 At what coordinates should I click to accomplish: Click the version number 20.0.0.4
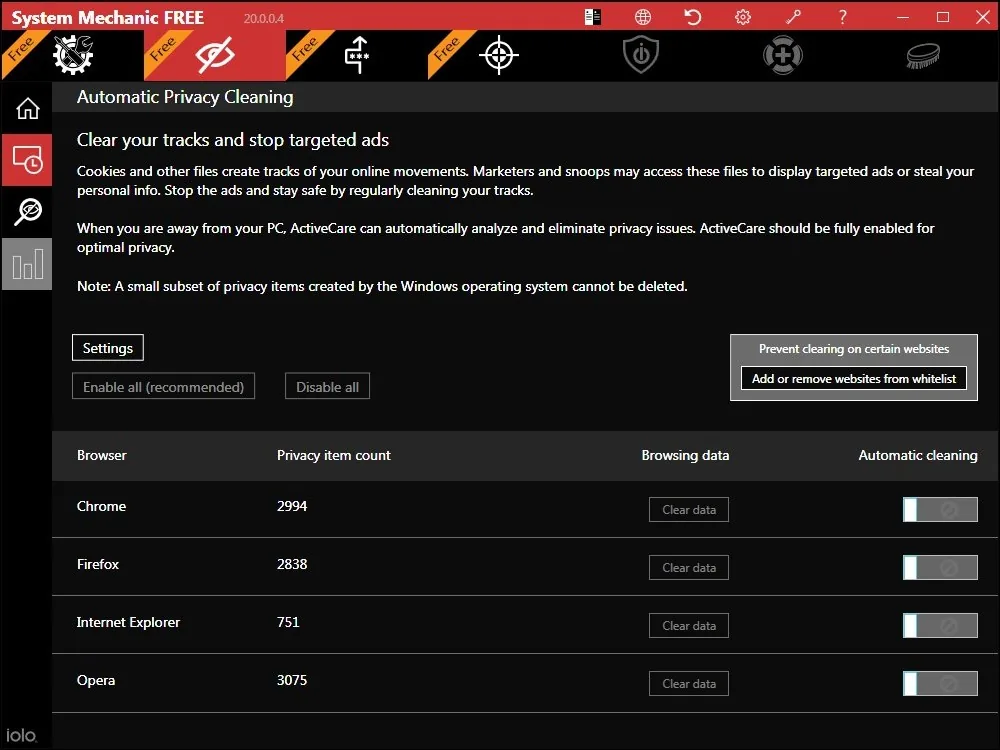tap(263, 18)
